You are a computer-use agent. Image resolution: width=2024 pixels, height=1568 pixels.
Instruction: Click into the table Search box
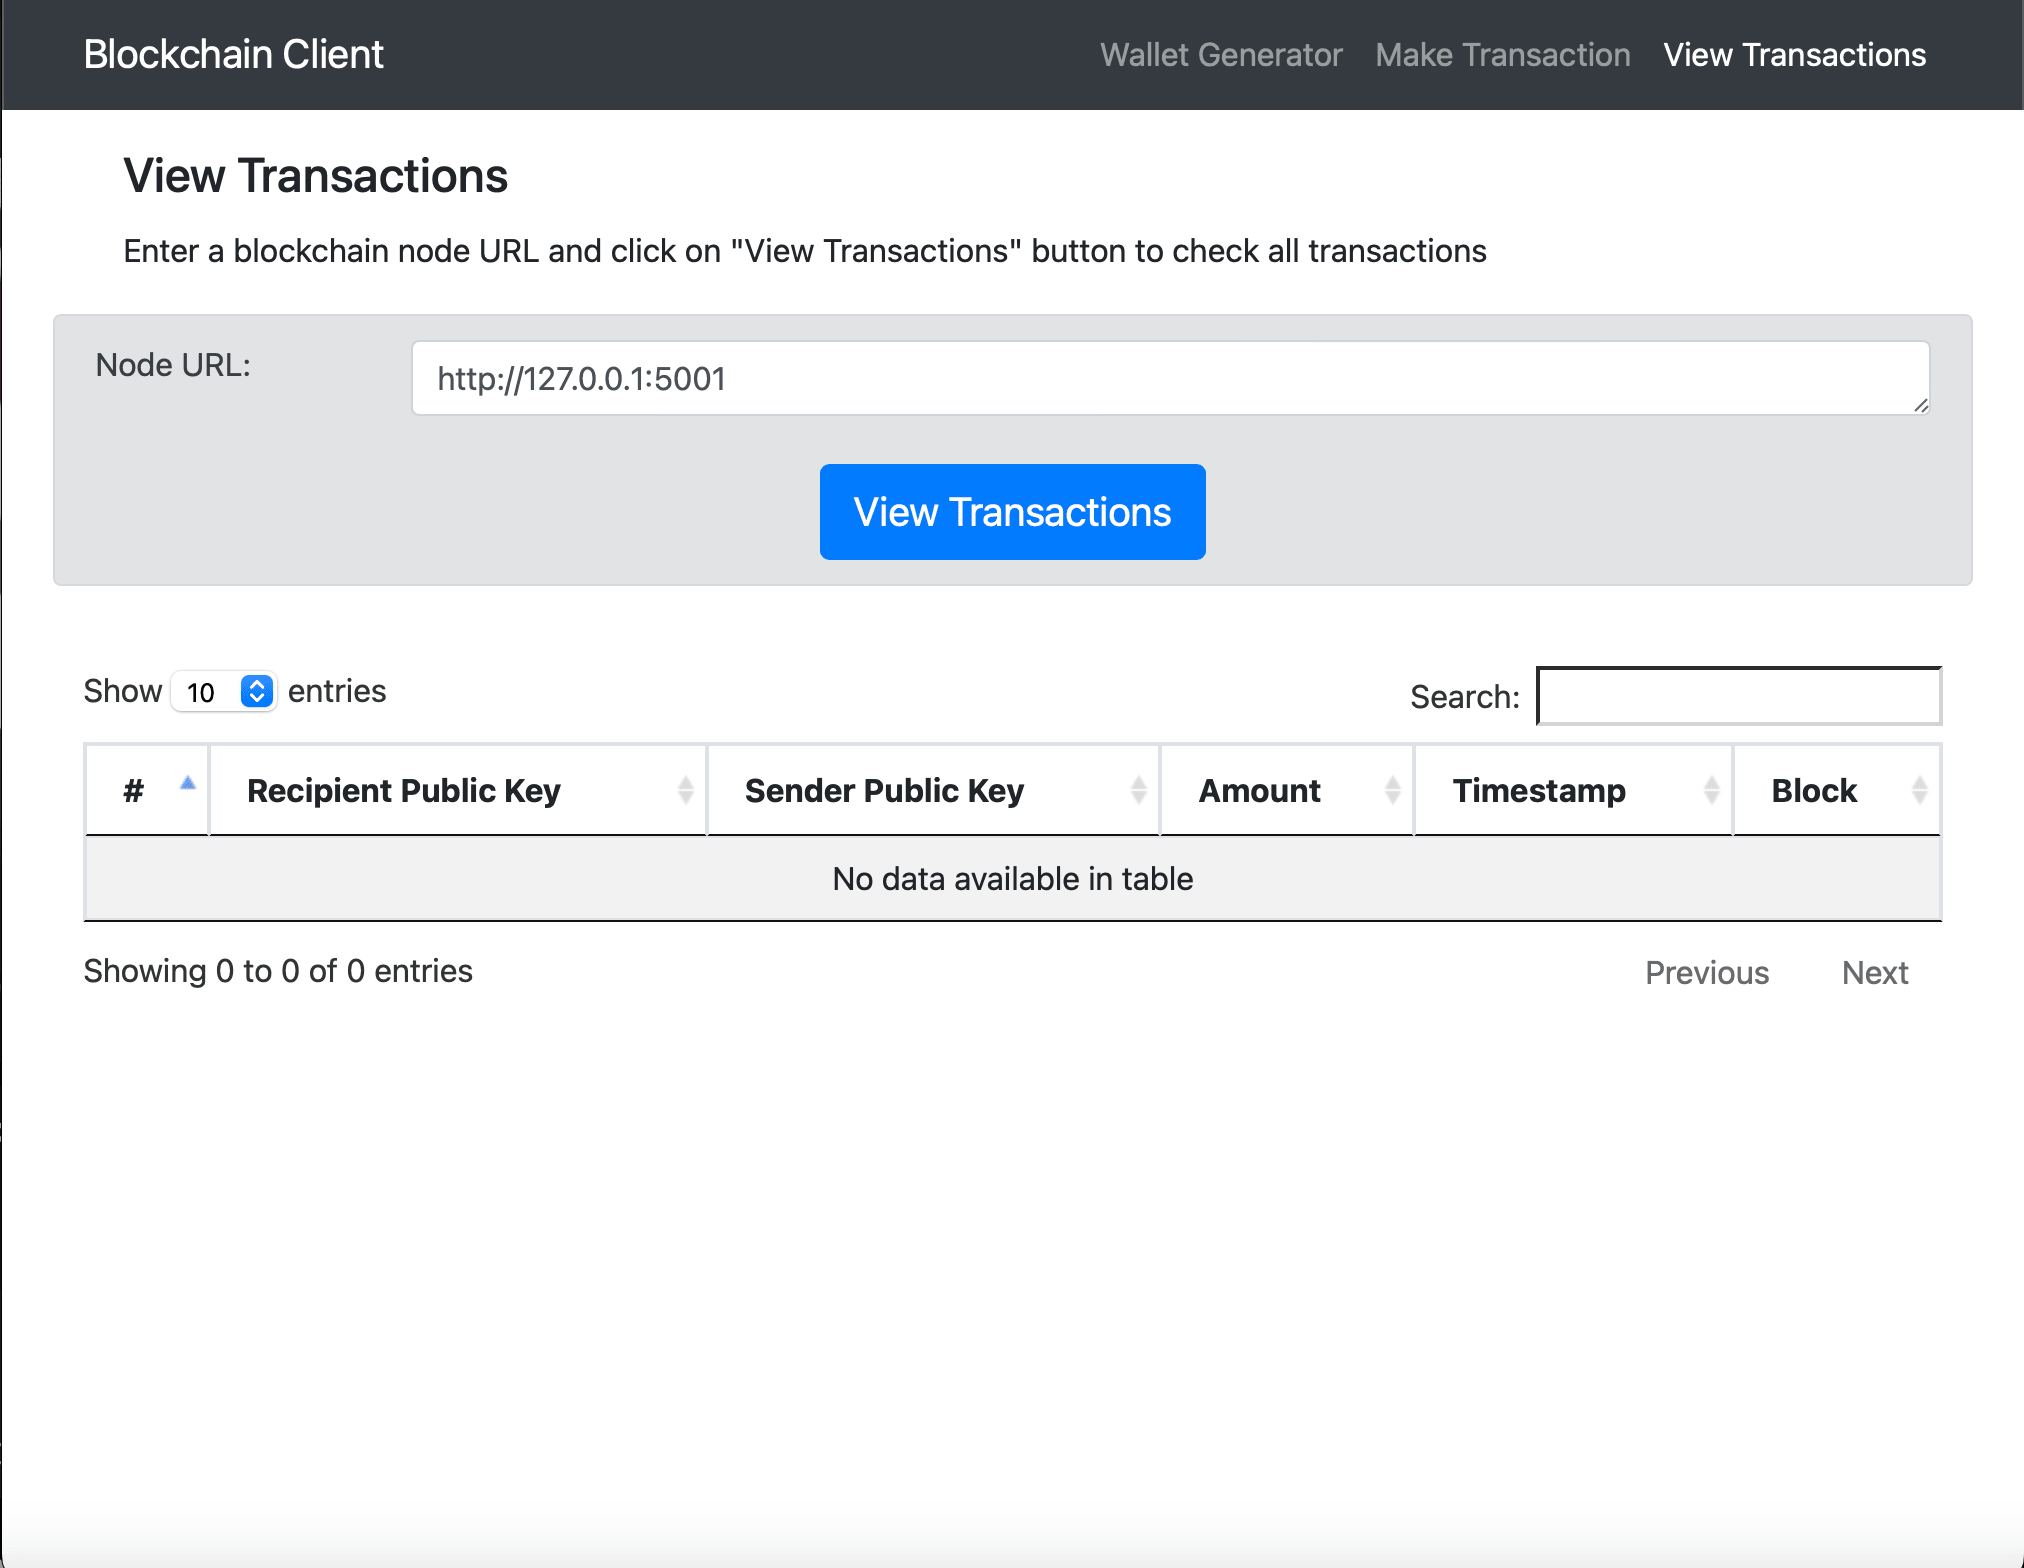click(x=1738, y=696)
